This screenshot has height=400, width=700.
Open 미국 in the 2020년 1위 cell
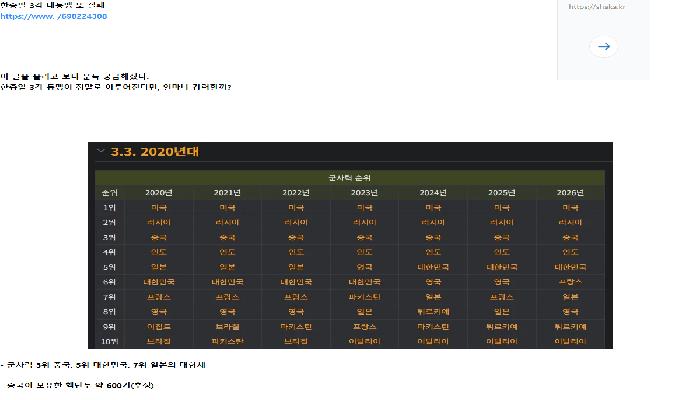pos(159,207)
